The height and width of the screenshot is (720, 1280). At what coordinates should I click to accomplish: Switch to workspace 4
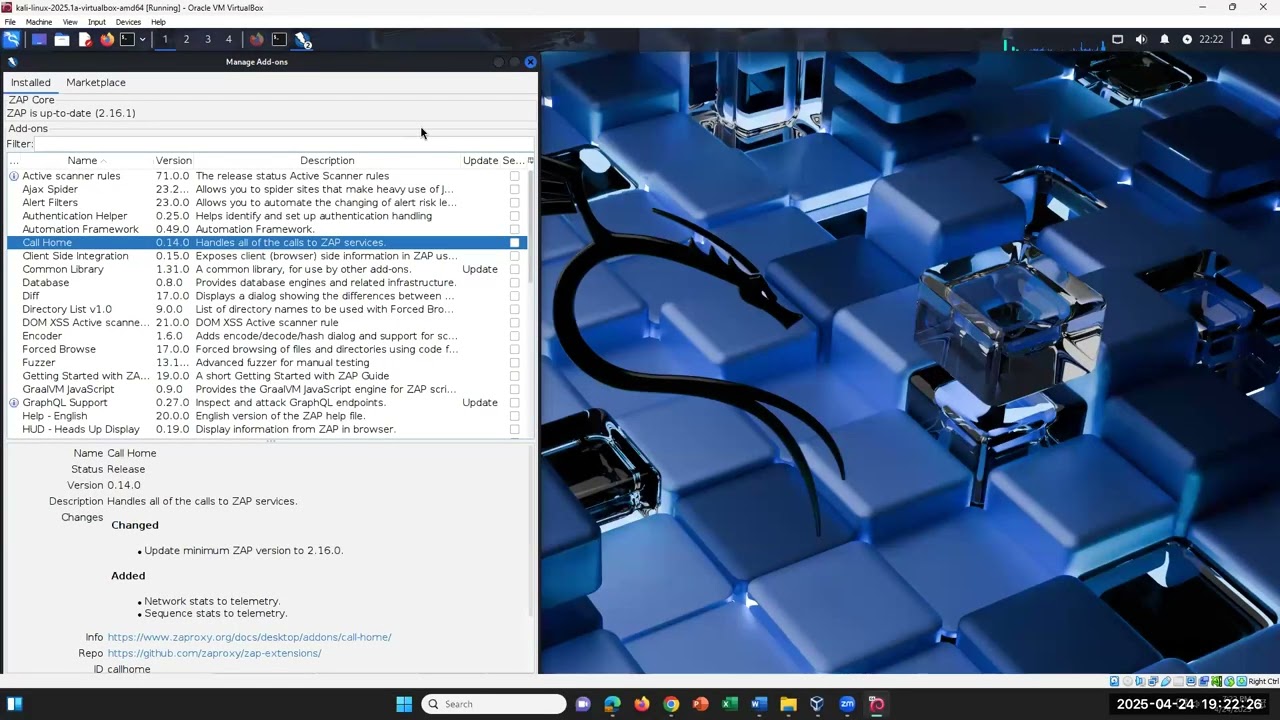click(228, 39)
